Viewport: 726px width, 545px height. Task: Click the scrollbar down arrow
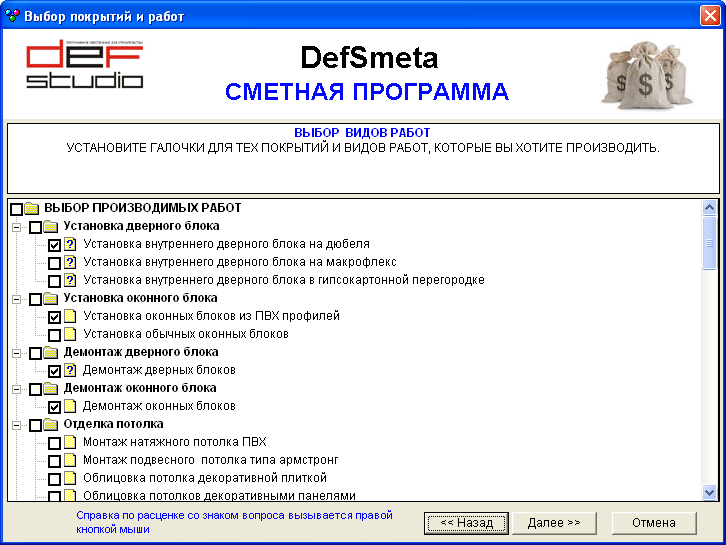tap(709, 492)
